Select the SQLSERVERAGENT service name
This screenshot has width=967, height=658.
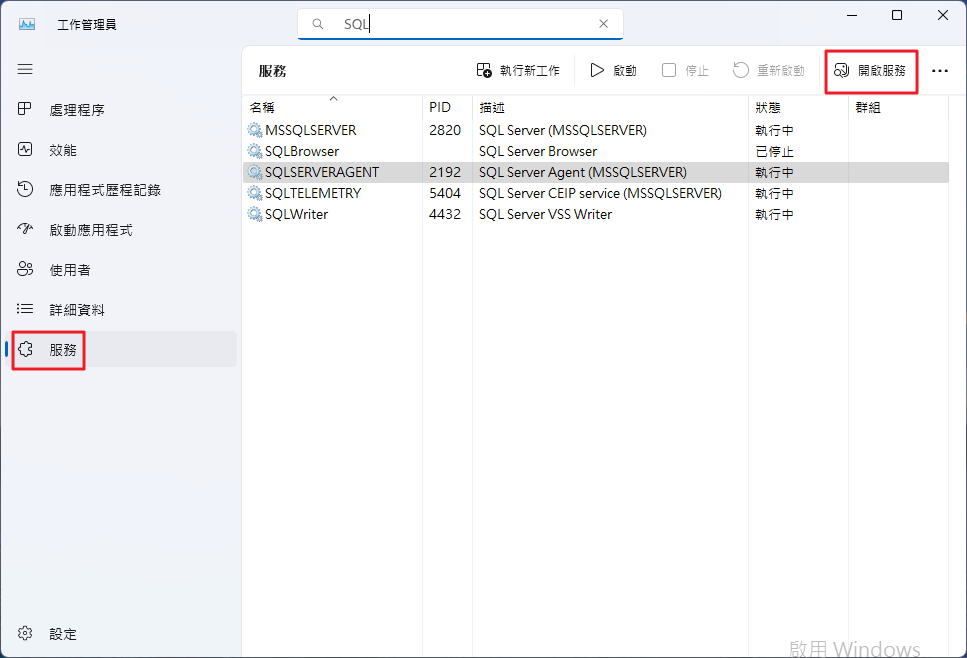tap(322, 172)
